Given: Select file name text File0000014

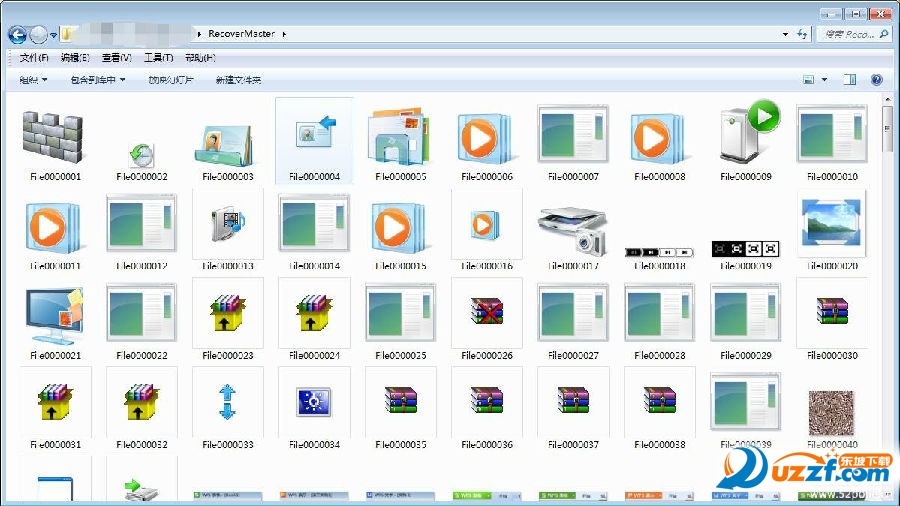Looking at the screenshot, I should point(315,266).
